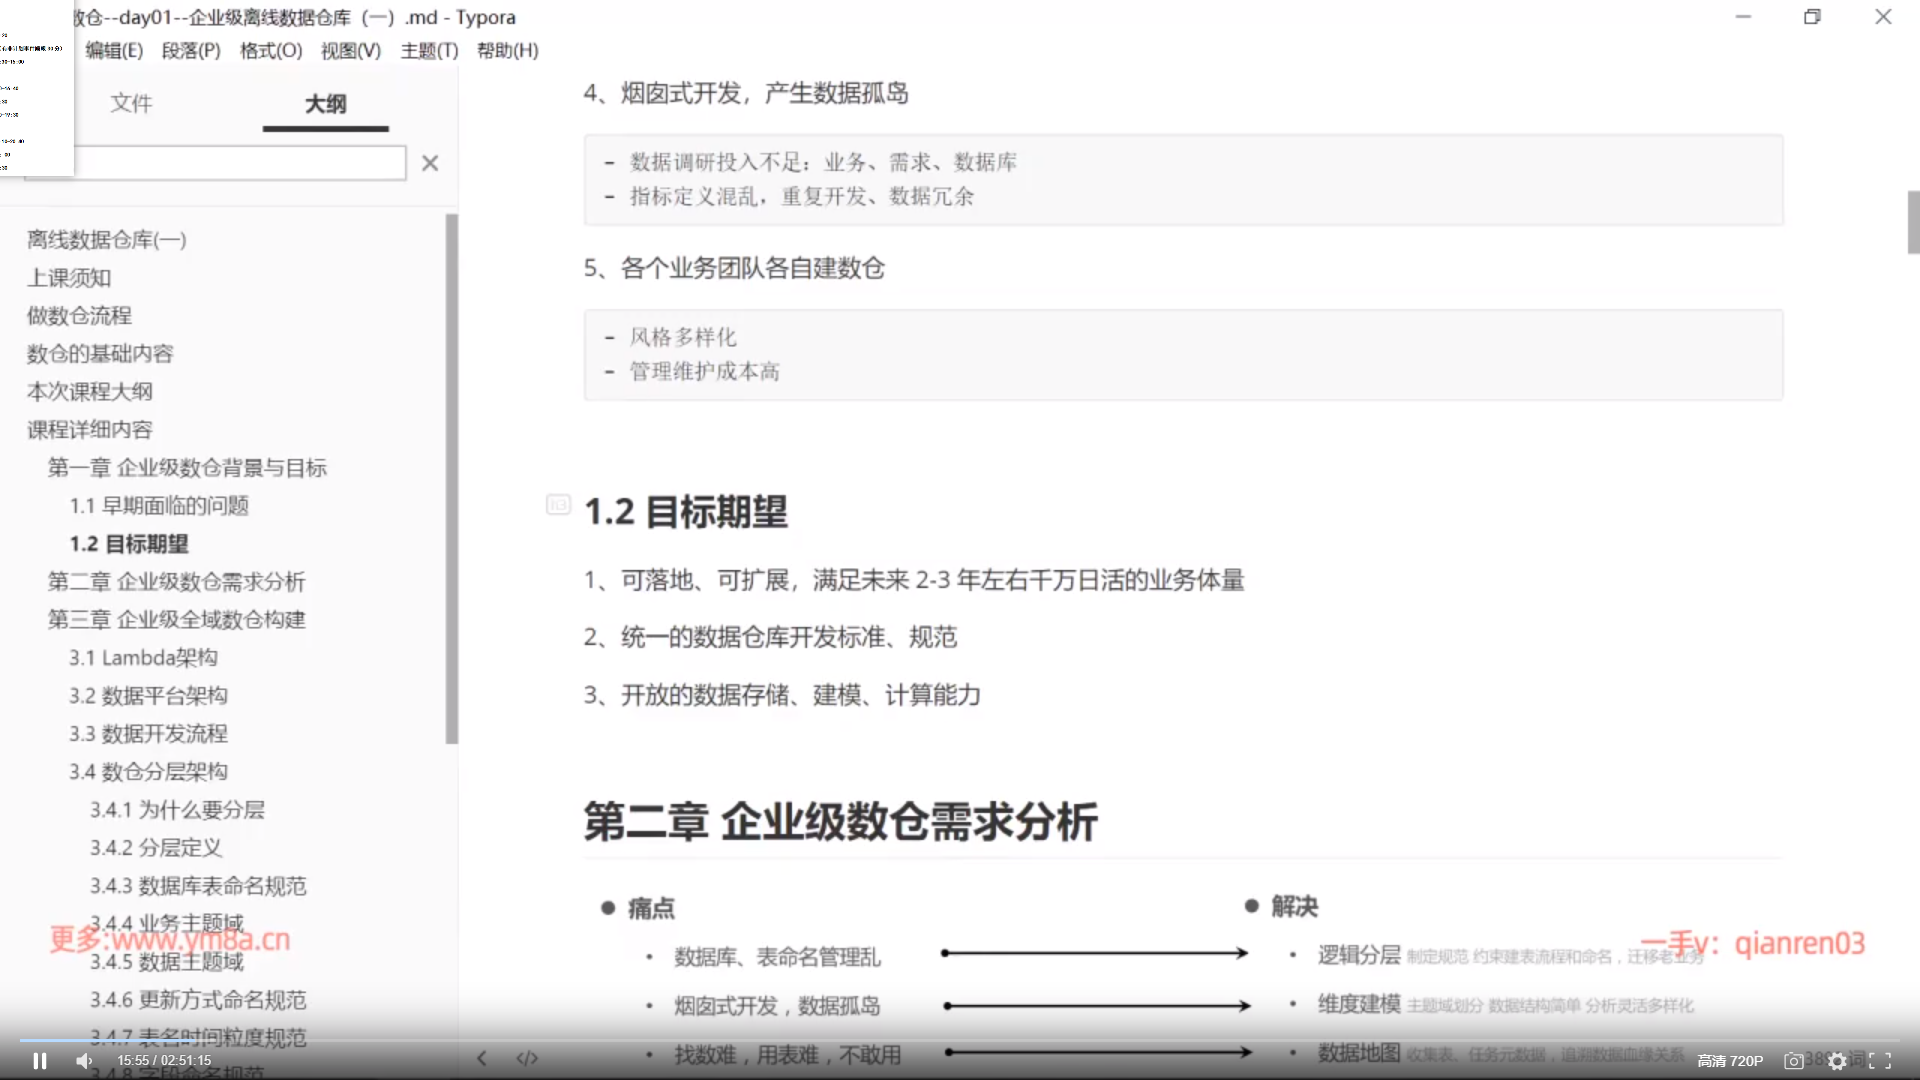Open the 主题(T) menu
Image resolution: width=1920 pixels, height=1080 pixels.
[x=429, y=50]
